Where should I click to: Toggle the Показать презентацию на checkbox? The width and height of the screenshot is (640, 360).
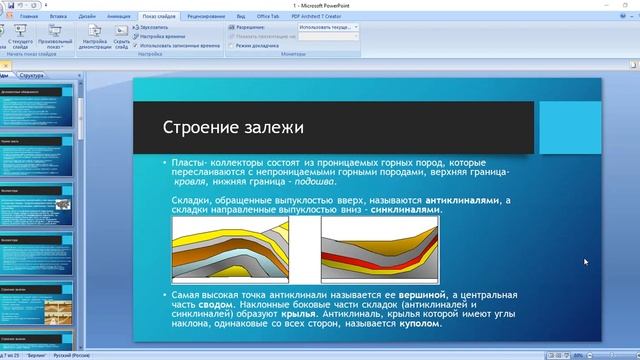231,37
